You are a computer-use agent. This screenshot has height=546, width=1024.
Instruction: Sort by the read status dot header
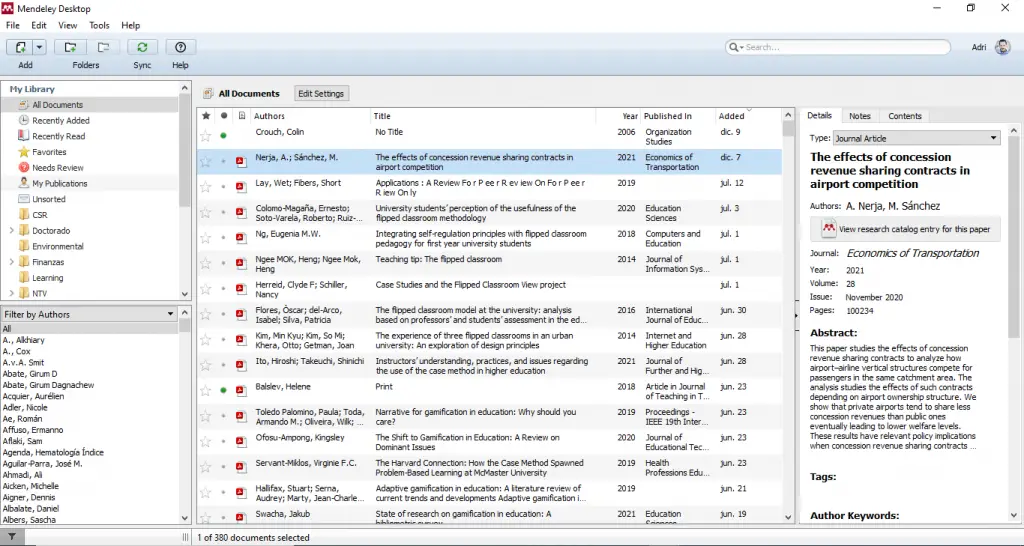pyautogui.click(x=224, y=116)
